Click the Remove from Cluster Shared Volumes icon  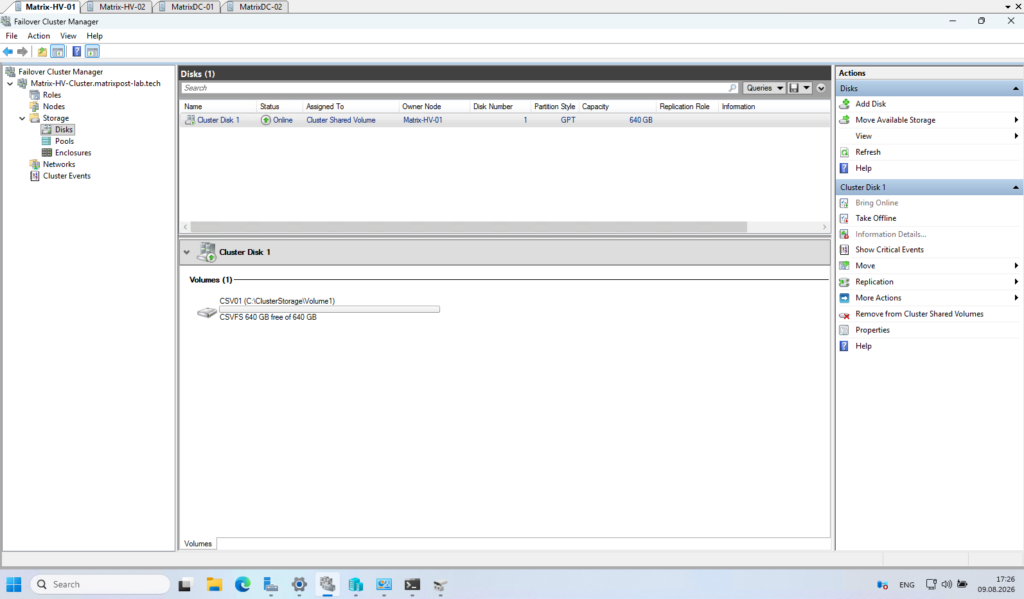click(844, 314)
